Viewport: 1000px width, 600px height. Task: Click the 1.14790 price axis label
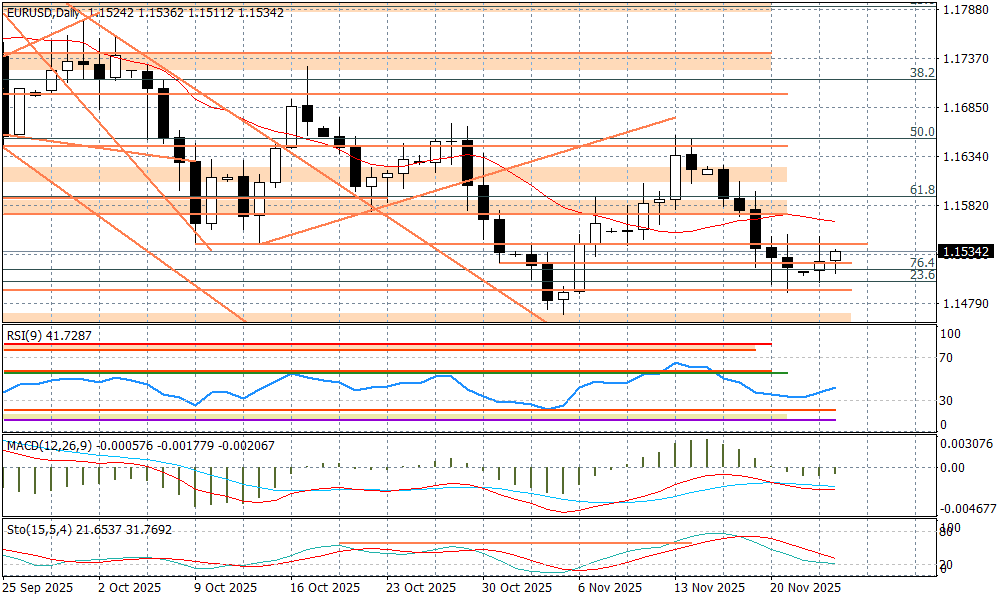click(966, 303)
